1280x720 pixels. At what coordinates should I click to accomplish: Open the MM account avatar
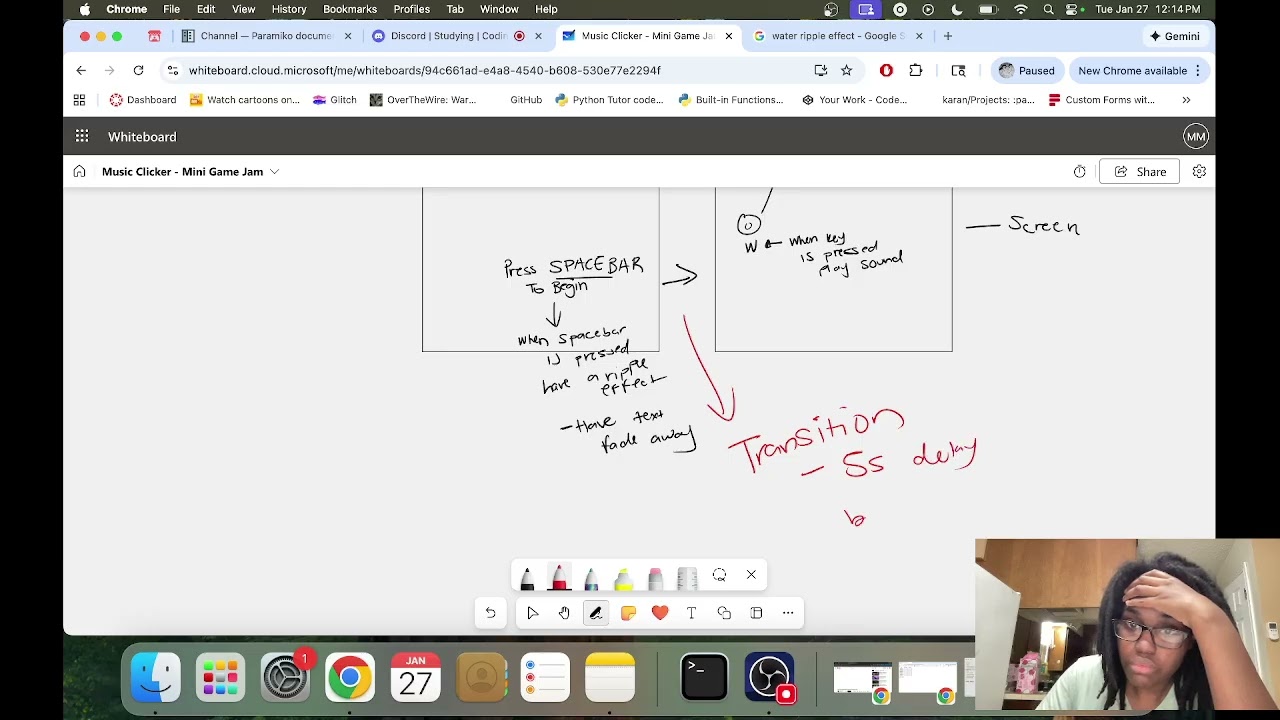click(x=1195, y=136)
